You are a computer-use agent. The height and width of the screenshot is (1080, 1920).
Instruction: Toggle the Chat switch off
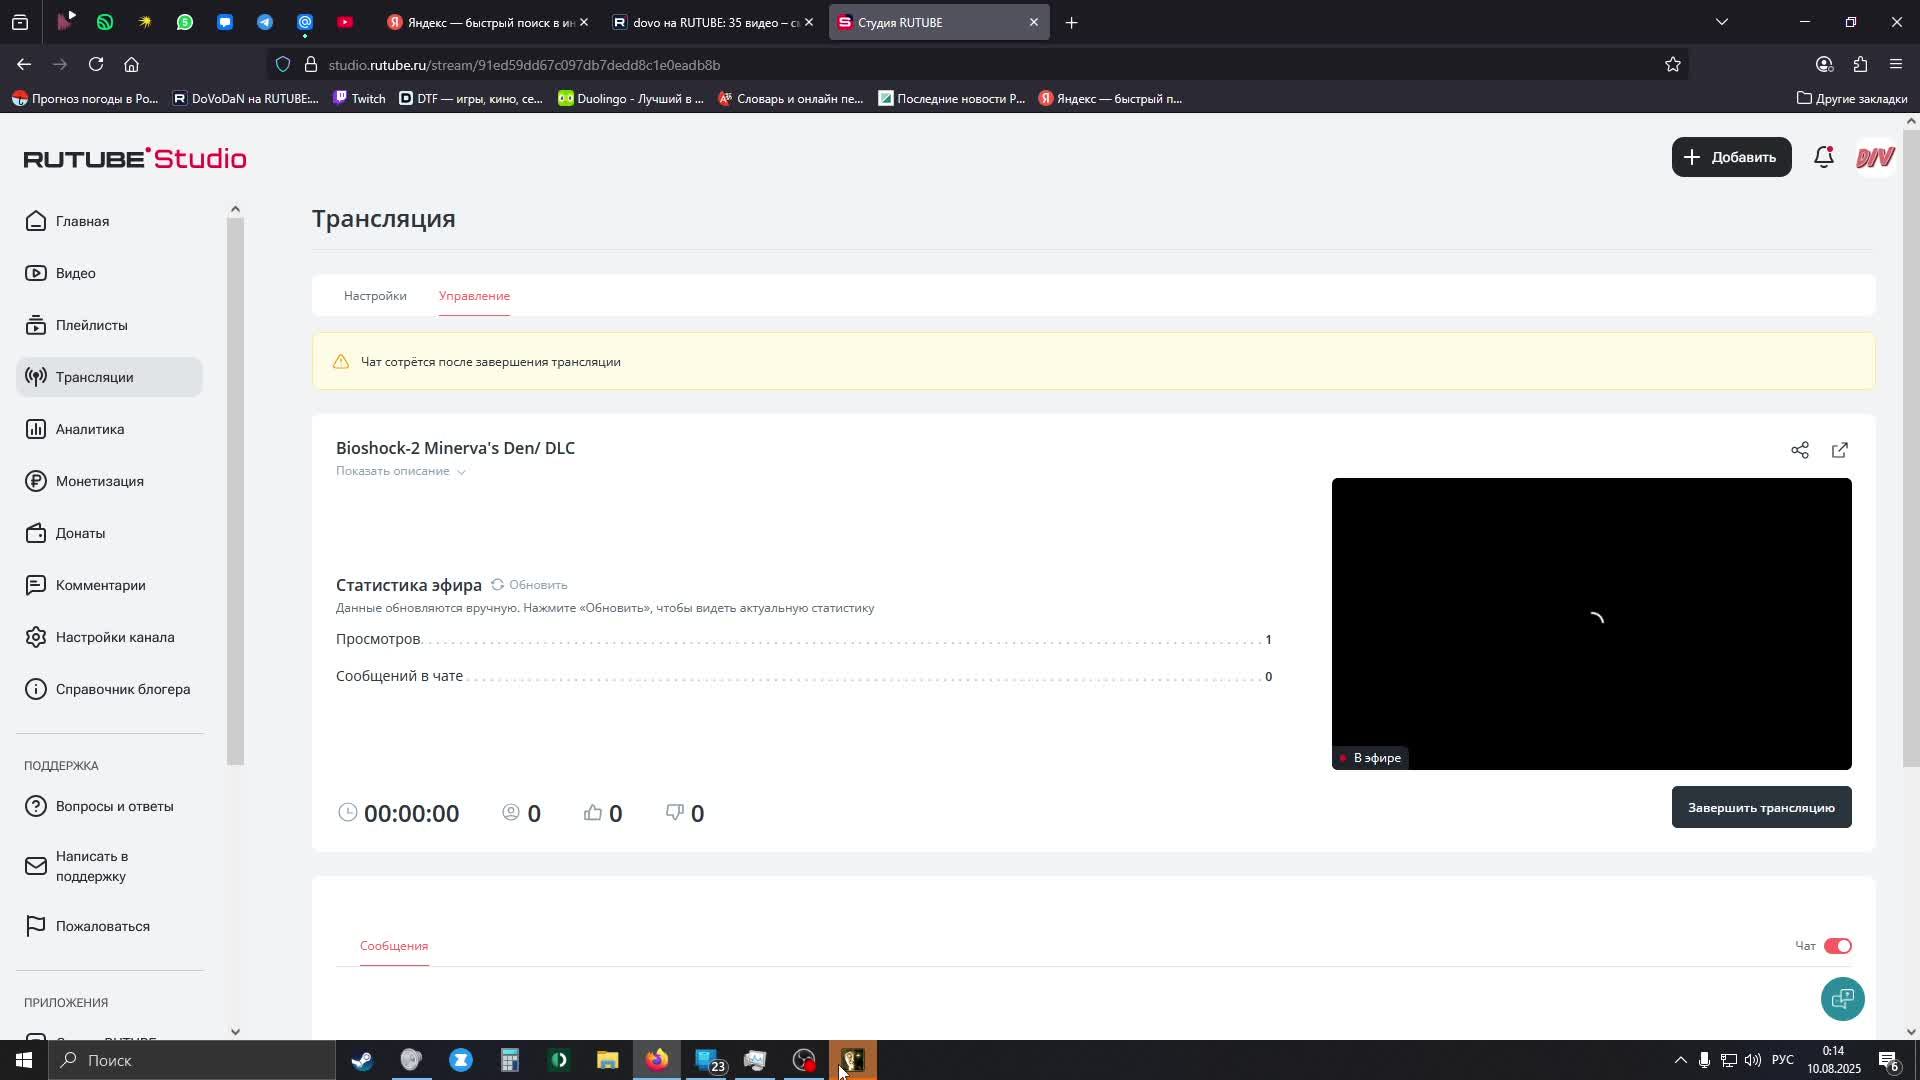(1837, 946)
